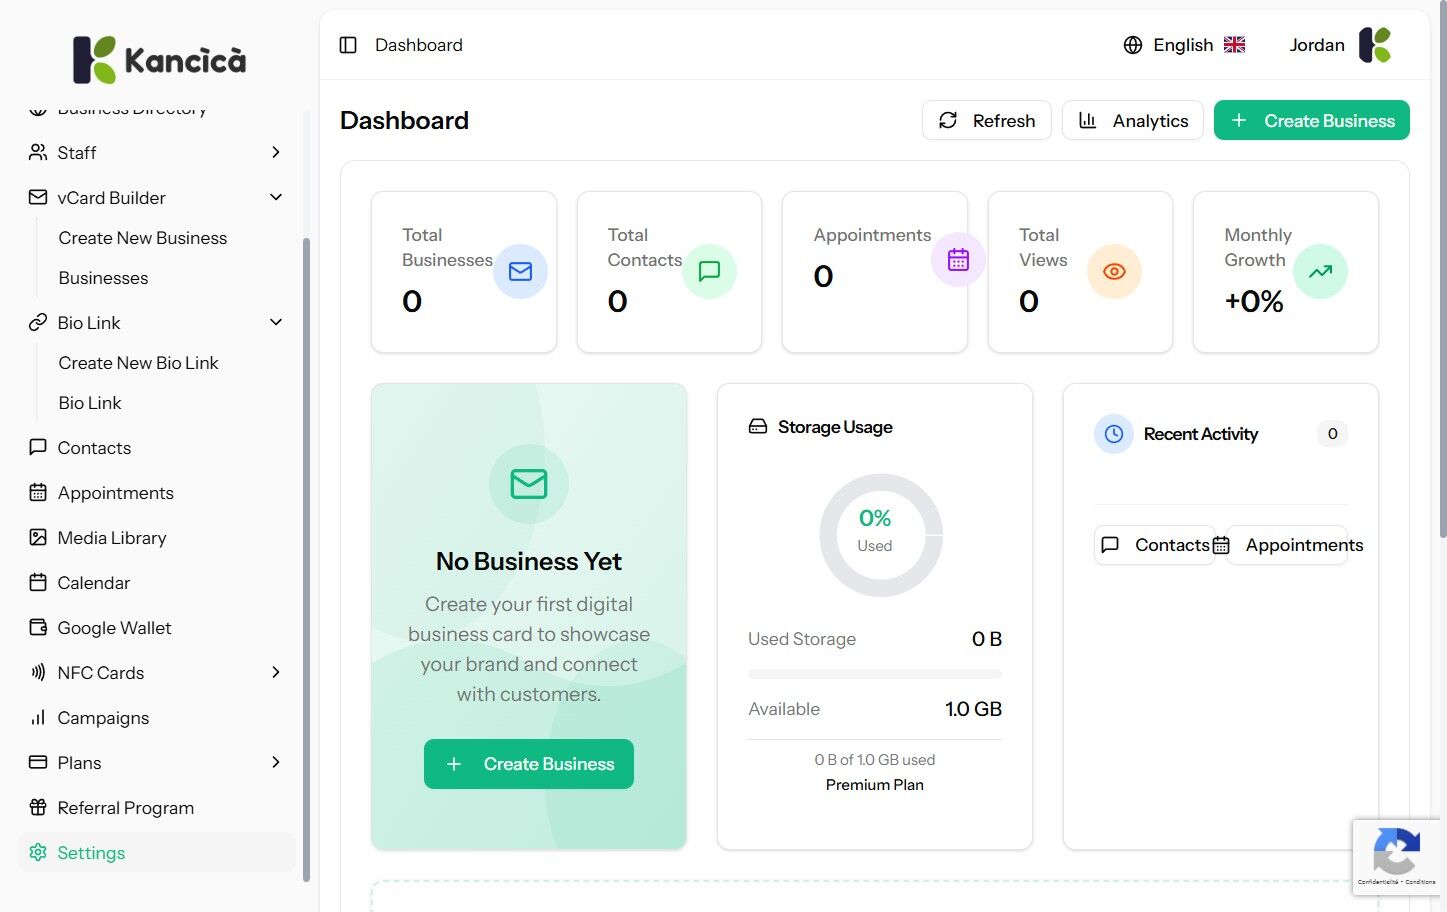
Task: Click the page's vertical scrollbar
Action: (1441, 270)
